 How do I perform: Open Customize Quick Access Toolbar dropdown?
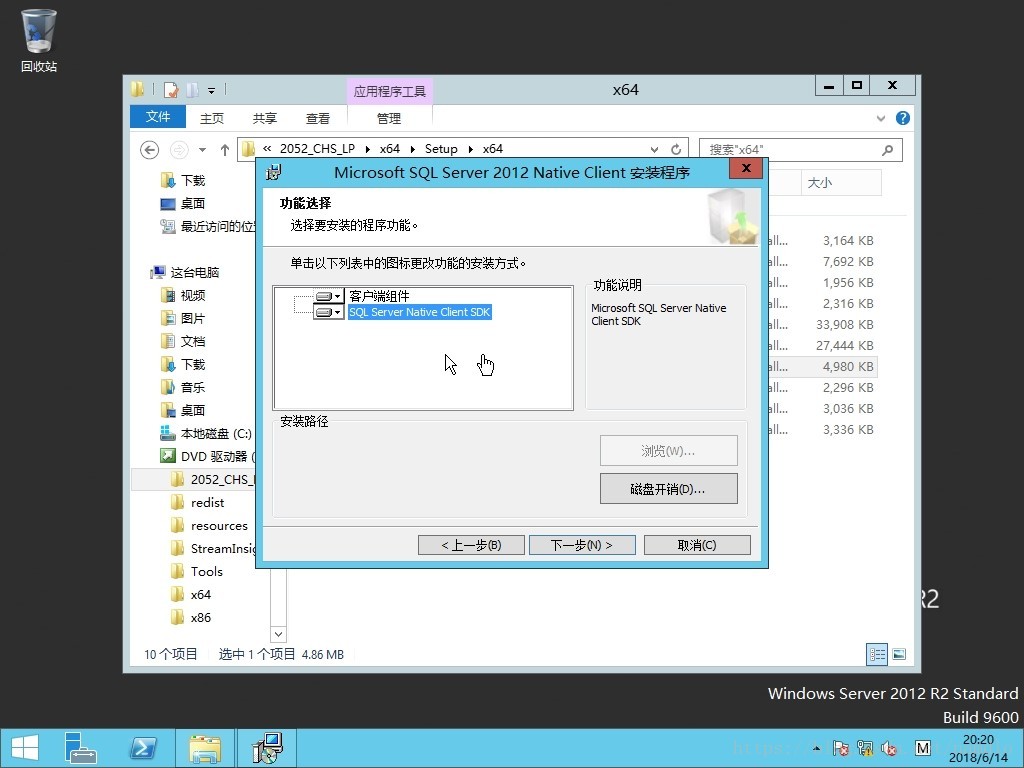(211, 90)
